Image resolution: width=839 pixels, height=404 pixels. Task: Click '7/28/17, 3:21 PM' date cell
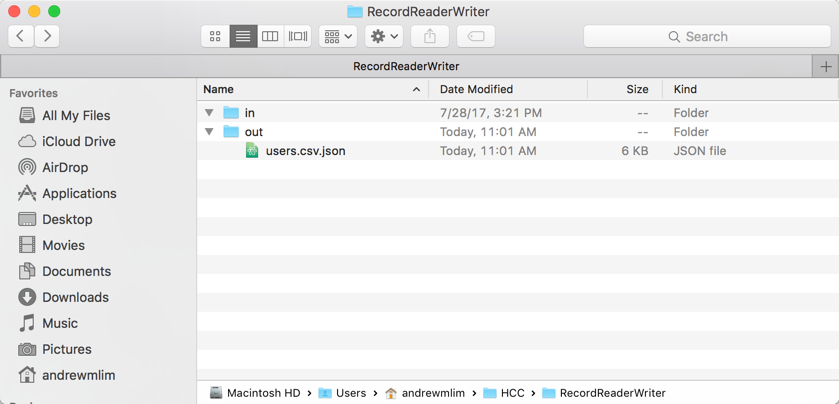click(x=491, y=113)
